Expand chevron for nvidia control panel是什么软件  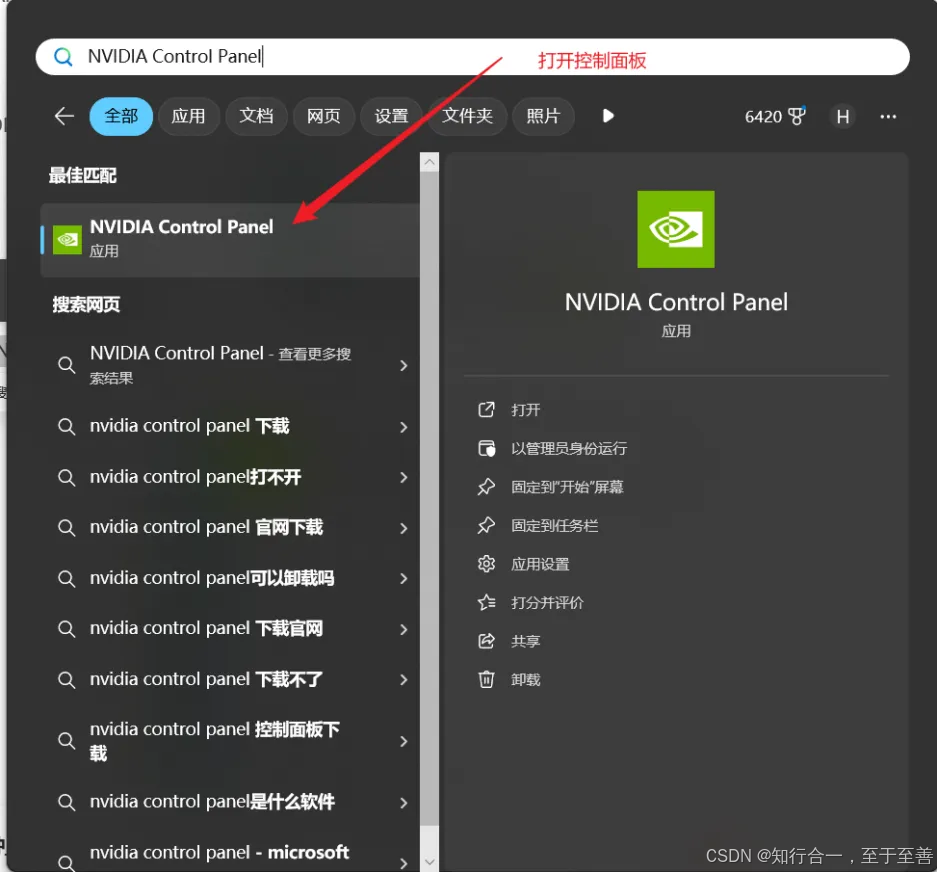[404, 802]
